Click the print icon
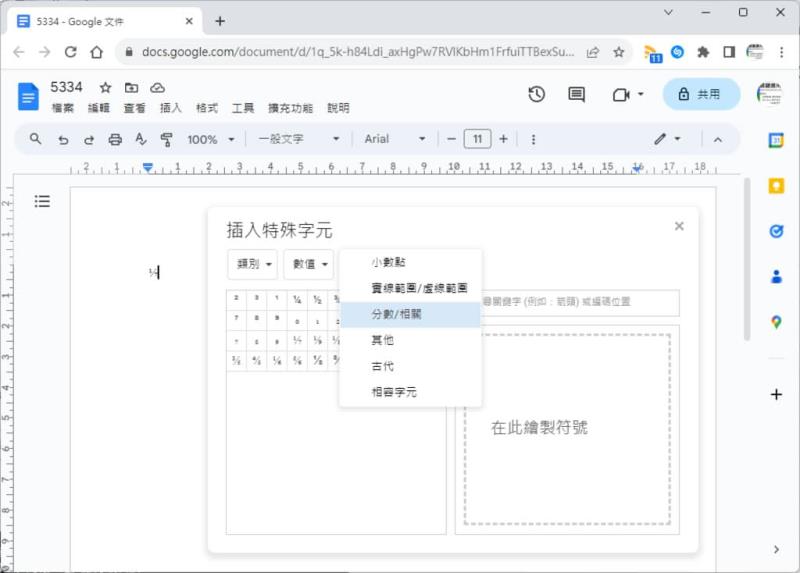 [115, 139]
